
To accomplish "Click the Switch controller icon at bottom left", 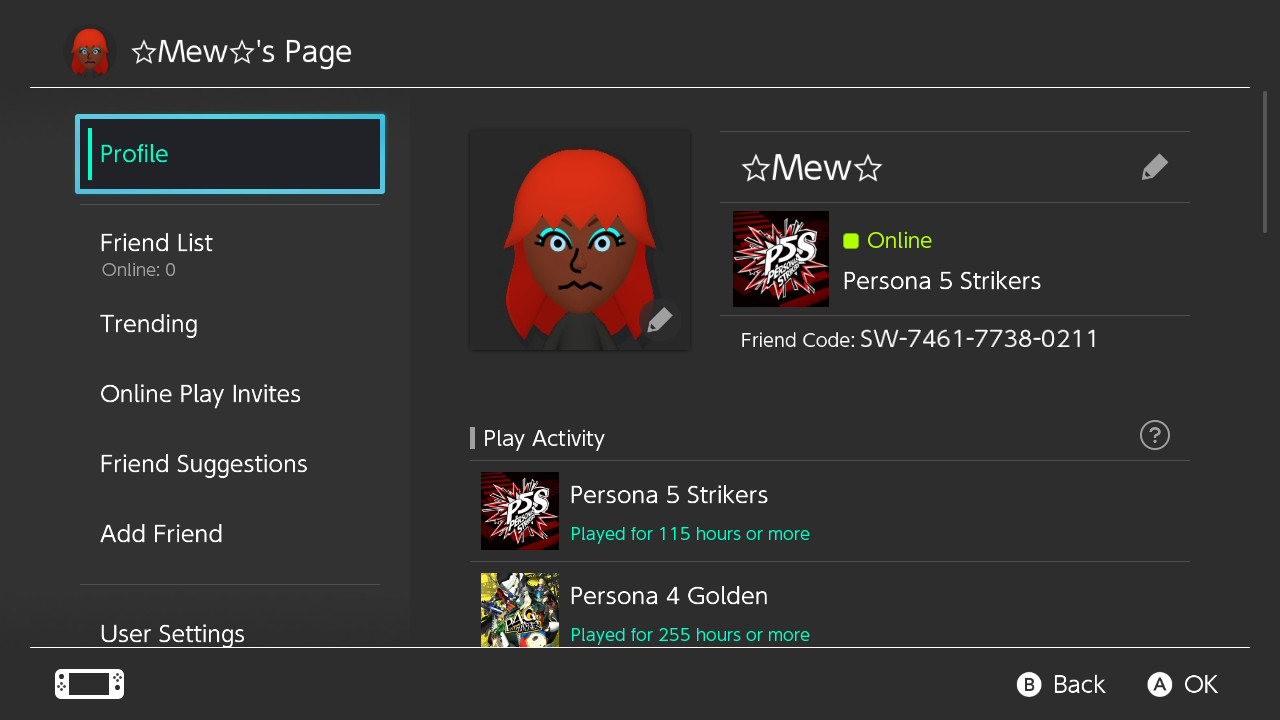I will 89,684.
